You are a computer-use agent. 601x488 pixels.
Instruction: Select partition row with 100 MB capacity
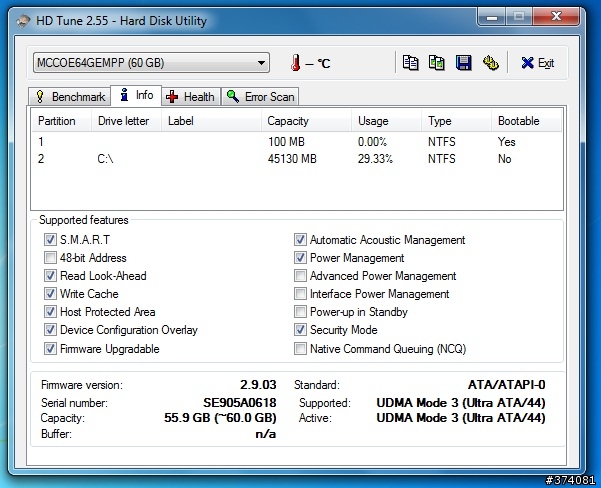(x=297, y=142)
